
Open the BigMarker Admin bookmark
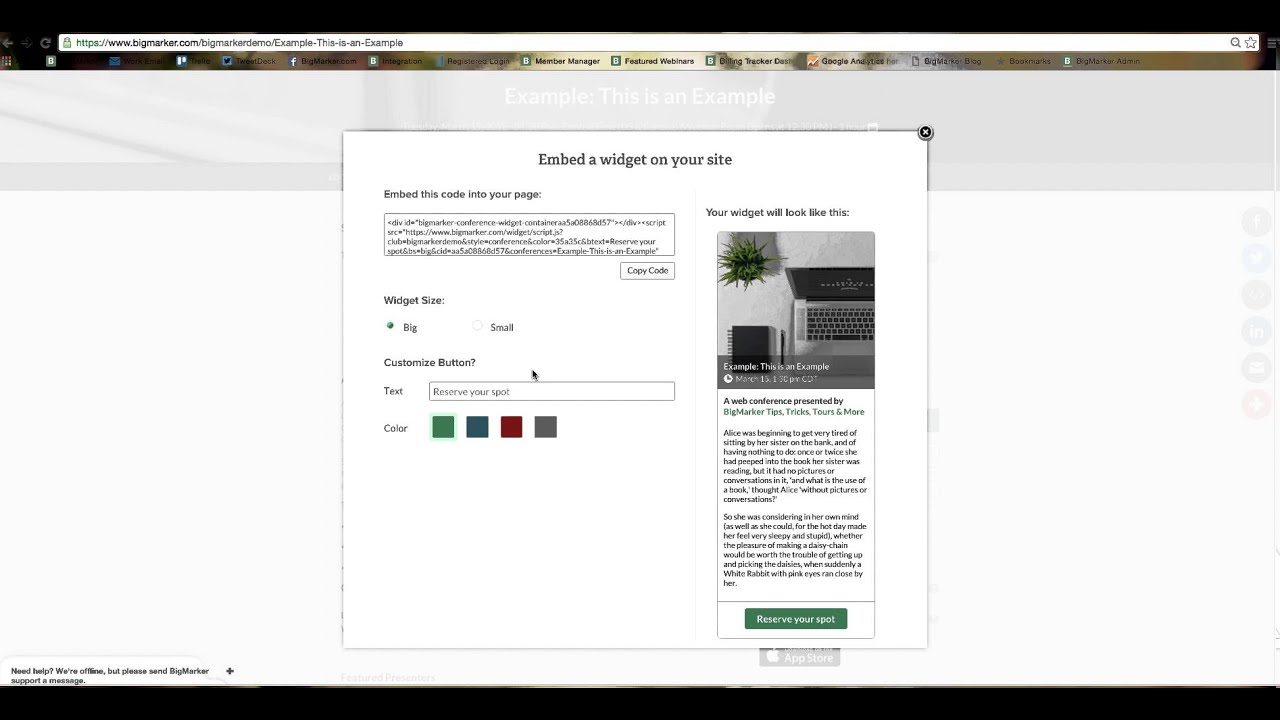point(1101,61)
